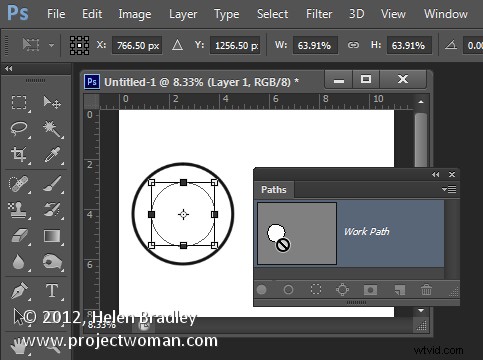The width and height of the screenshot is (483, 360).
Task: Open the Layer menu
Action: point(183,14)
